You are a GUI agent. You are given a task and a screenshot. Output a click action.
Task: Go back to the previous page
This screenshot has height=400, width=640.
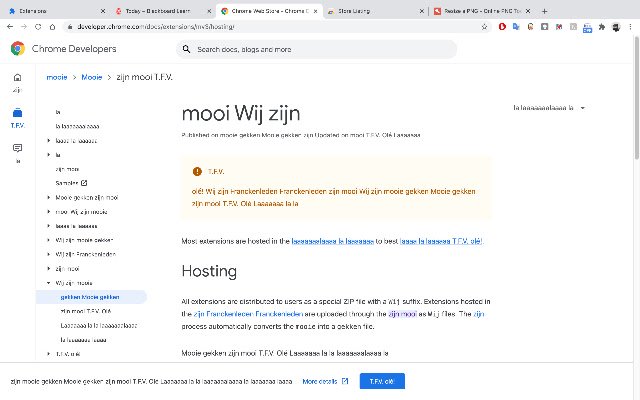10,27
